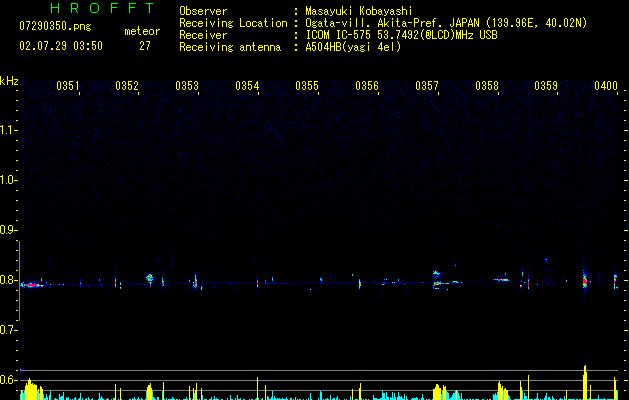Screen dimensions: 629x400
Task: Click the tallest yellow intensity peak near 0400
Action: coord(585,382)
